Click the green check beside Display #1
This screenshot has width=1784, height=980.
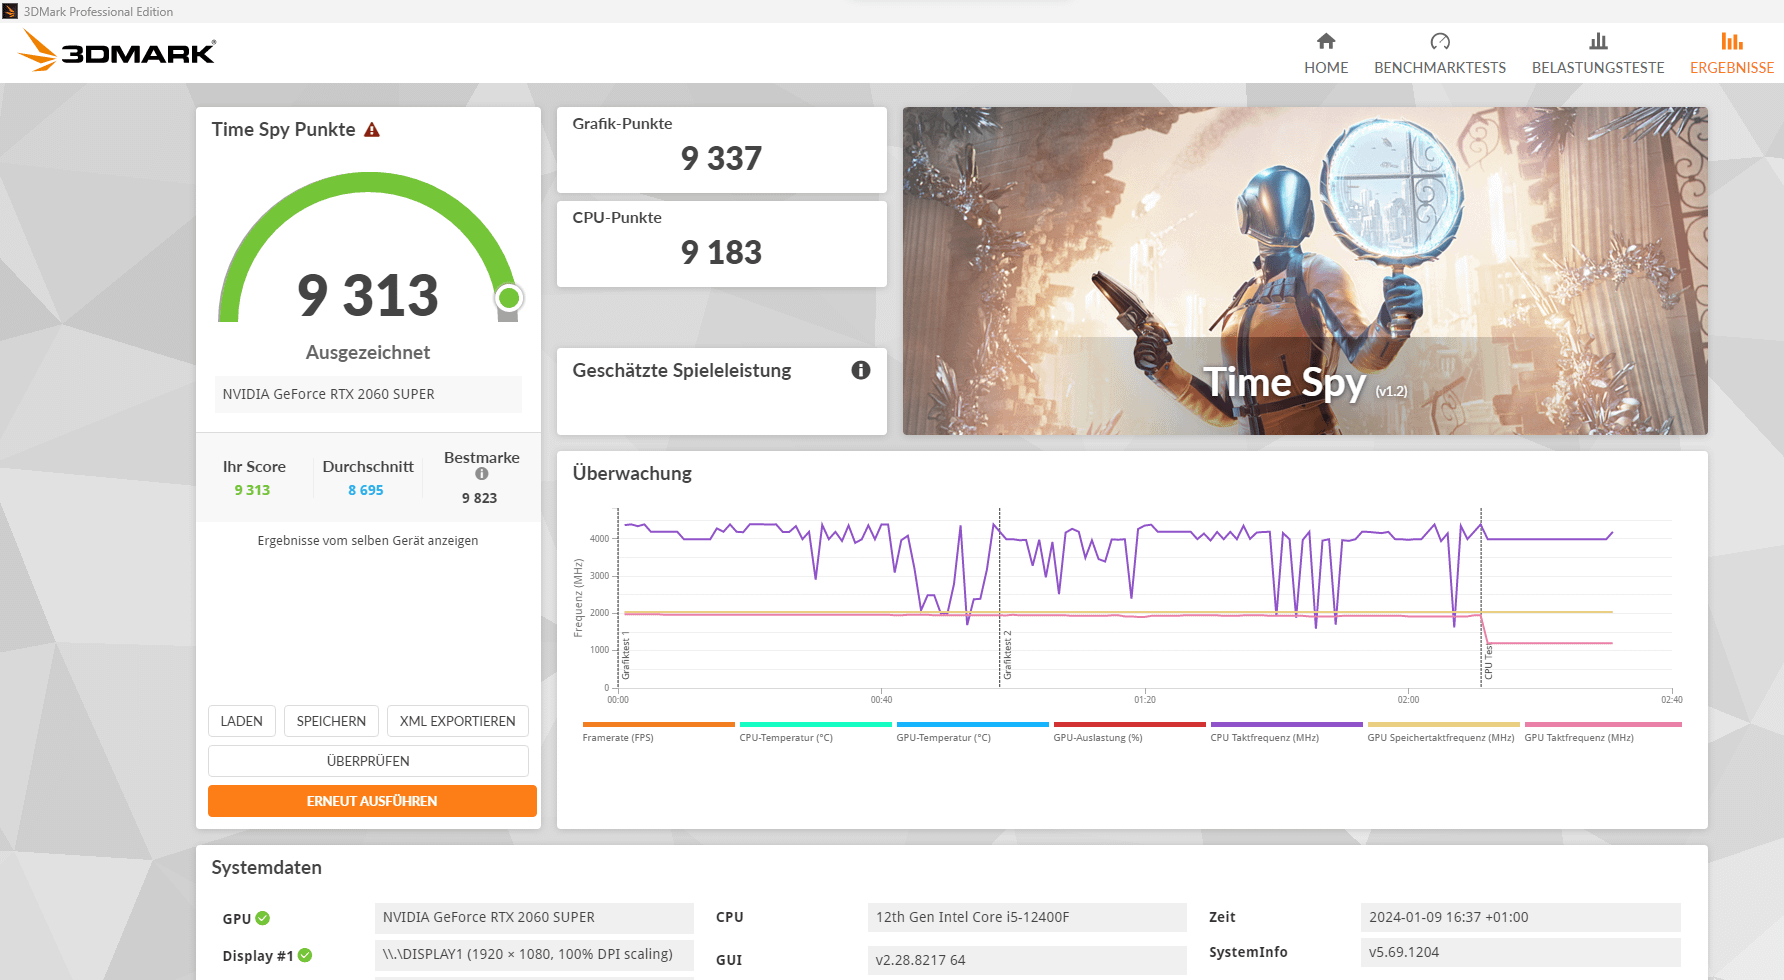coord(305,955)
